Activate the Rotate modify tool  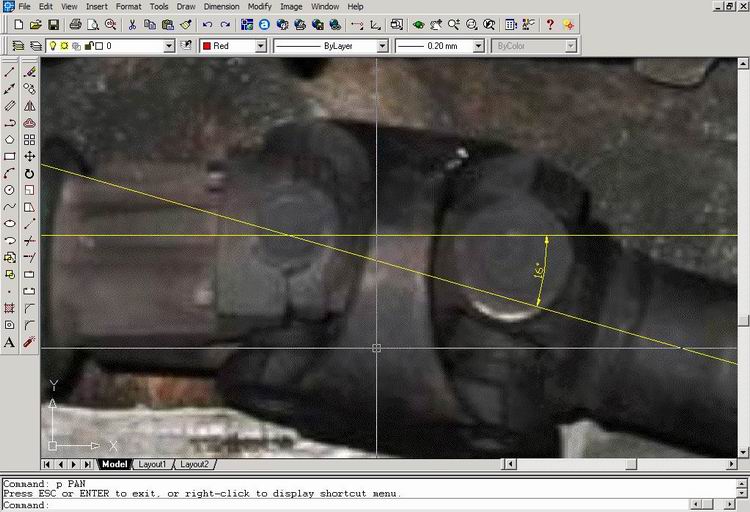coord(30,173)
